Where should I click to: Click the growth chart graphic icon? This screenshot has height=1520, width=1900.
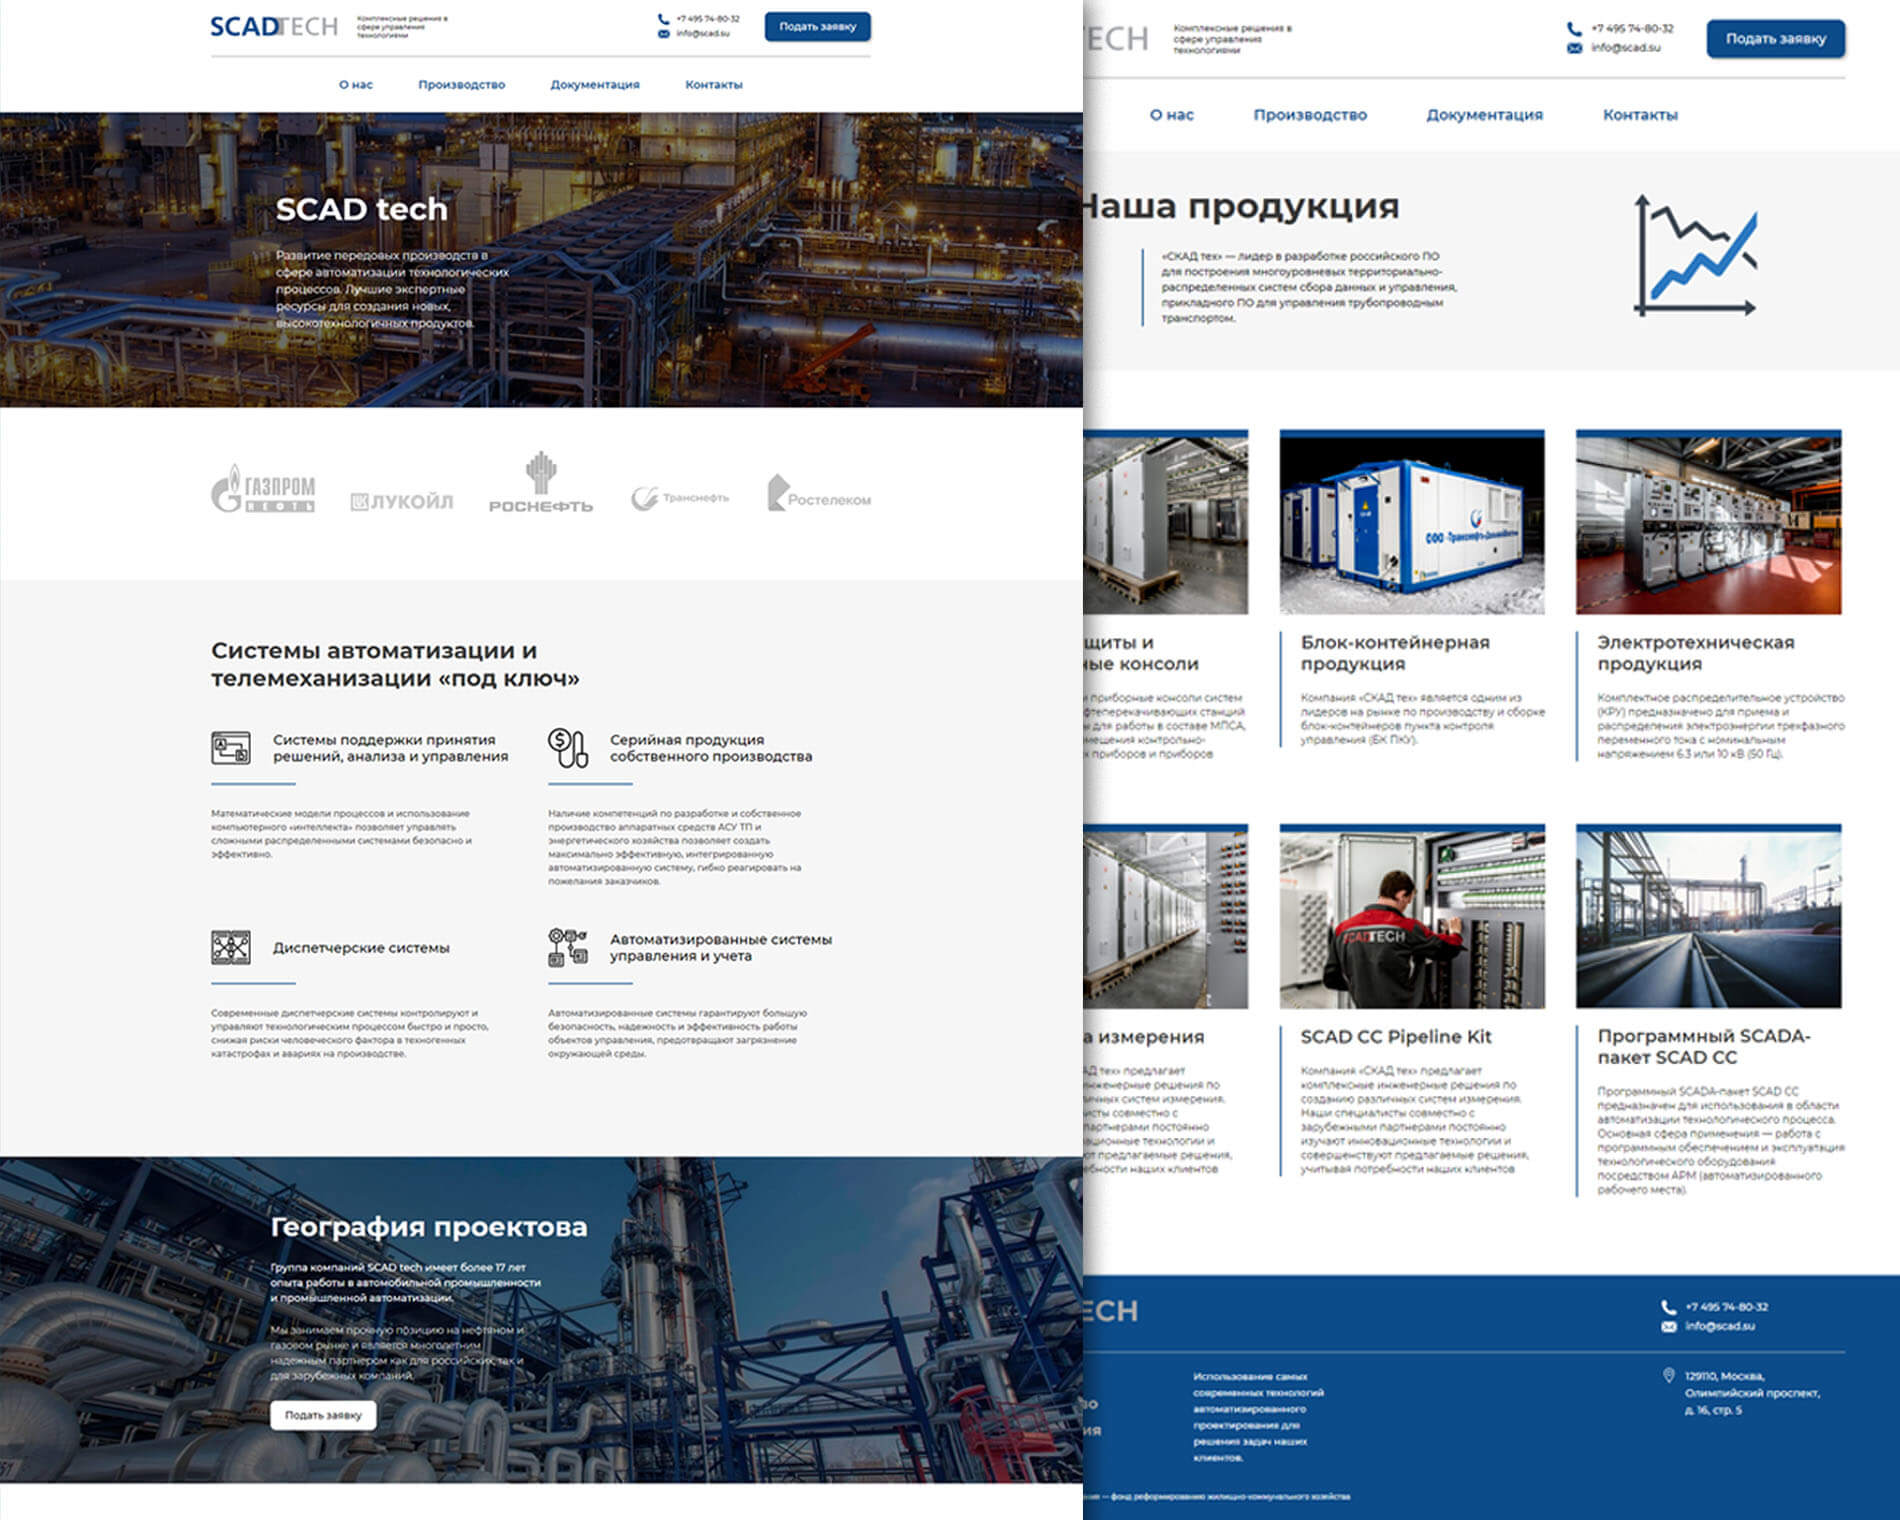click(x=1695, y=256)
